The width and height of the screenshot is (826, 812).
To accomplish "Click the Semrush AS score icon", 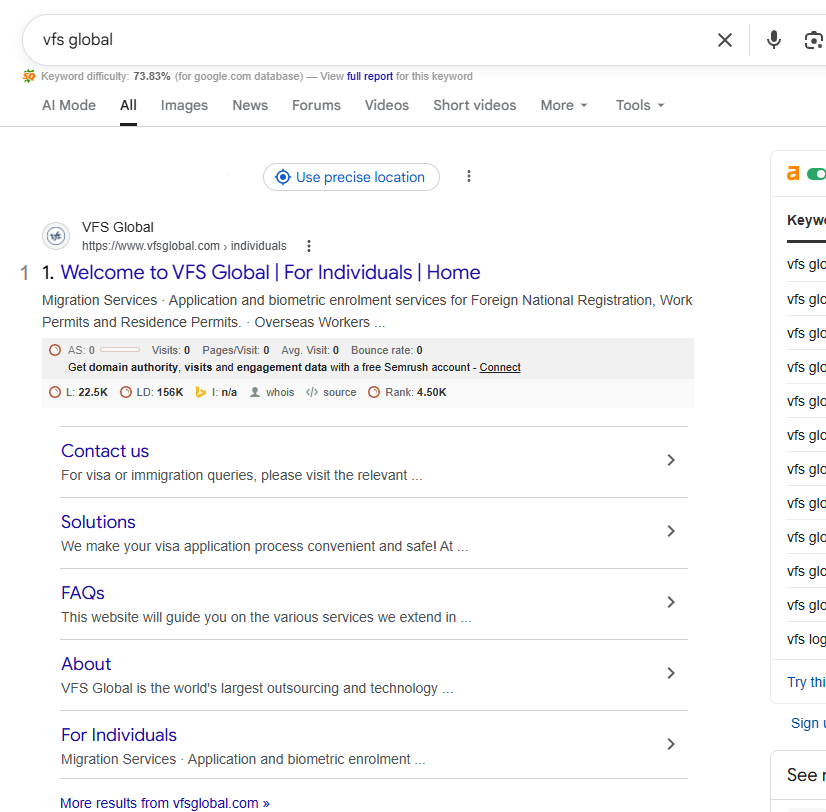I will point(55,350).
